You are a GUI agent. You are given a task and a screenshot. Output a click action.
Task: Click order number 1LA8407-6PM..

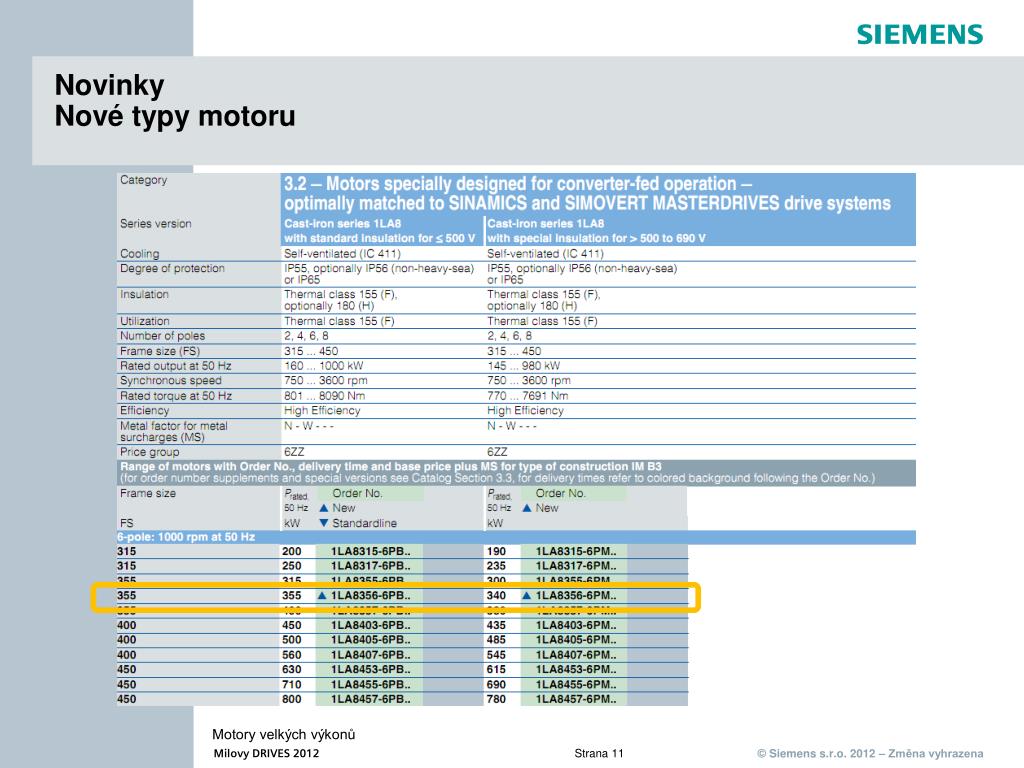pyautogui.click(x=576, y=655)
